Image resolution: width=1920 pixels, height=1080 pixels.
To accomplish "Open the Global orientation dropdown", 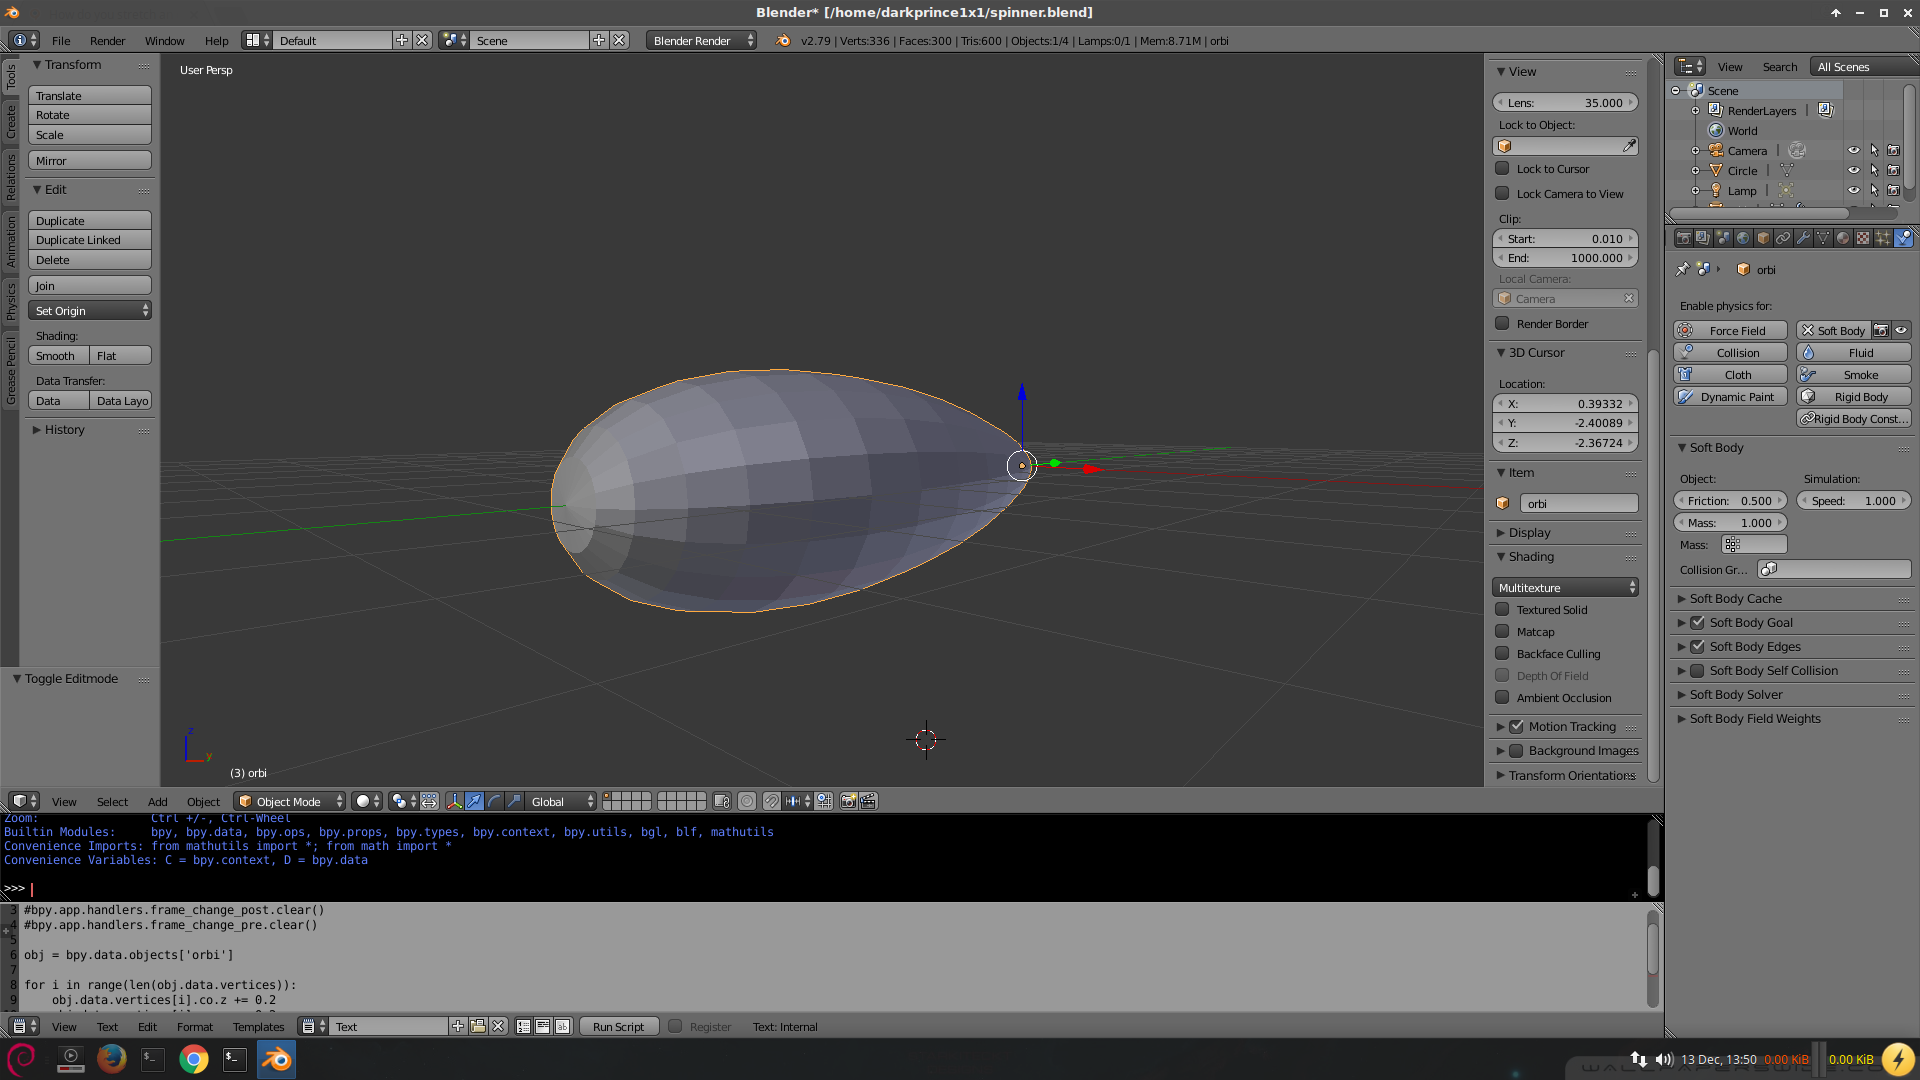I will tap(563, 801).
